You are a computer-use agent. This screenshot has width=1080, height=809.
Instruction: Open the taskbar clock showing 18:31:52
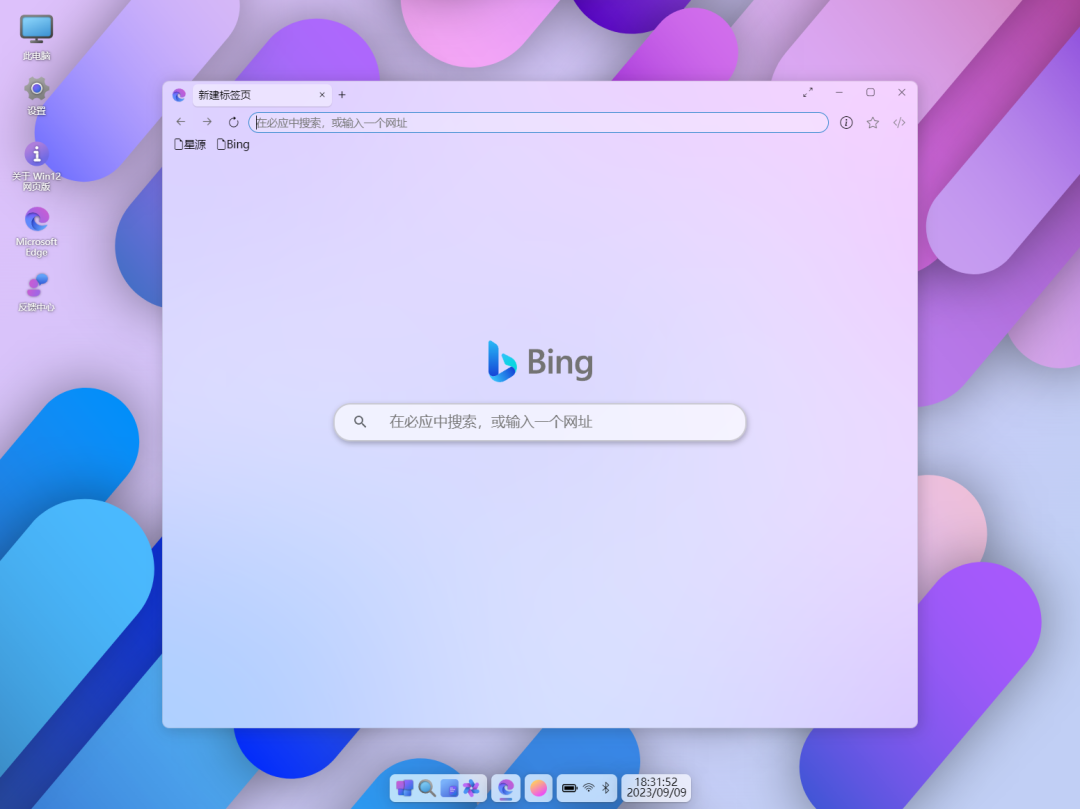coord(656,788)
